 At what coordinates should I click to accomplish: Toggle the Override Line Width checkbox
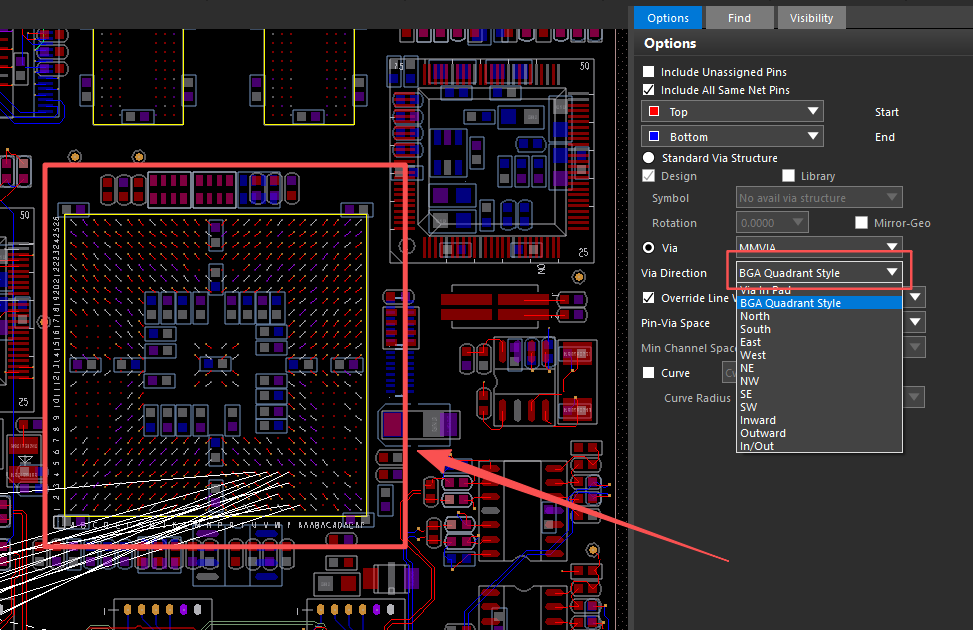point(649,298)
